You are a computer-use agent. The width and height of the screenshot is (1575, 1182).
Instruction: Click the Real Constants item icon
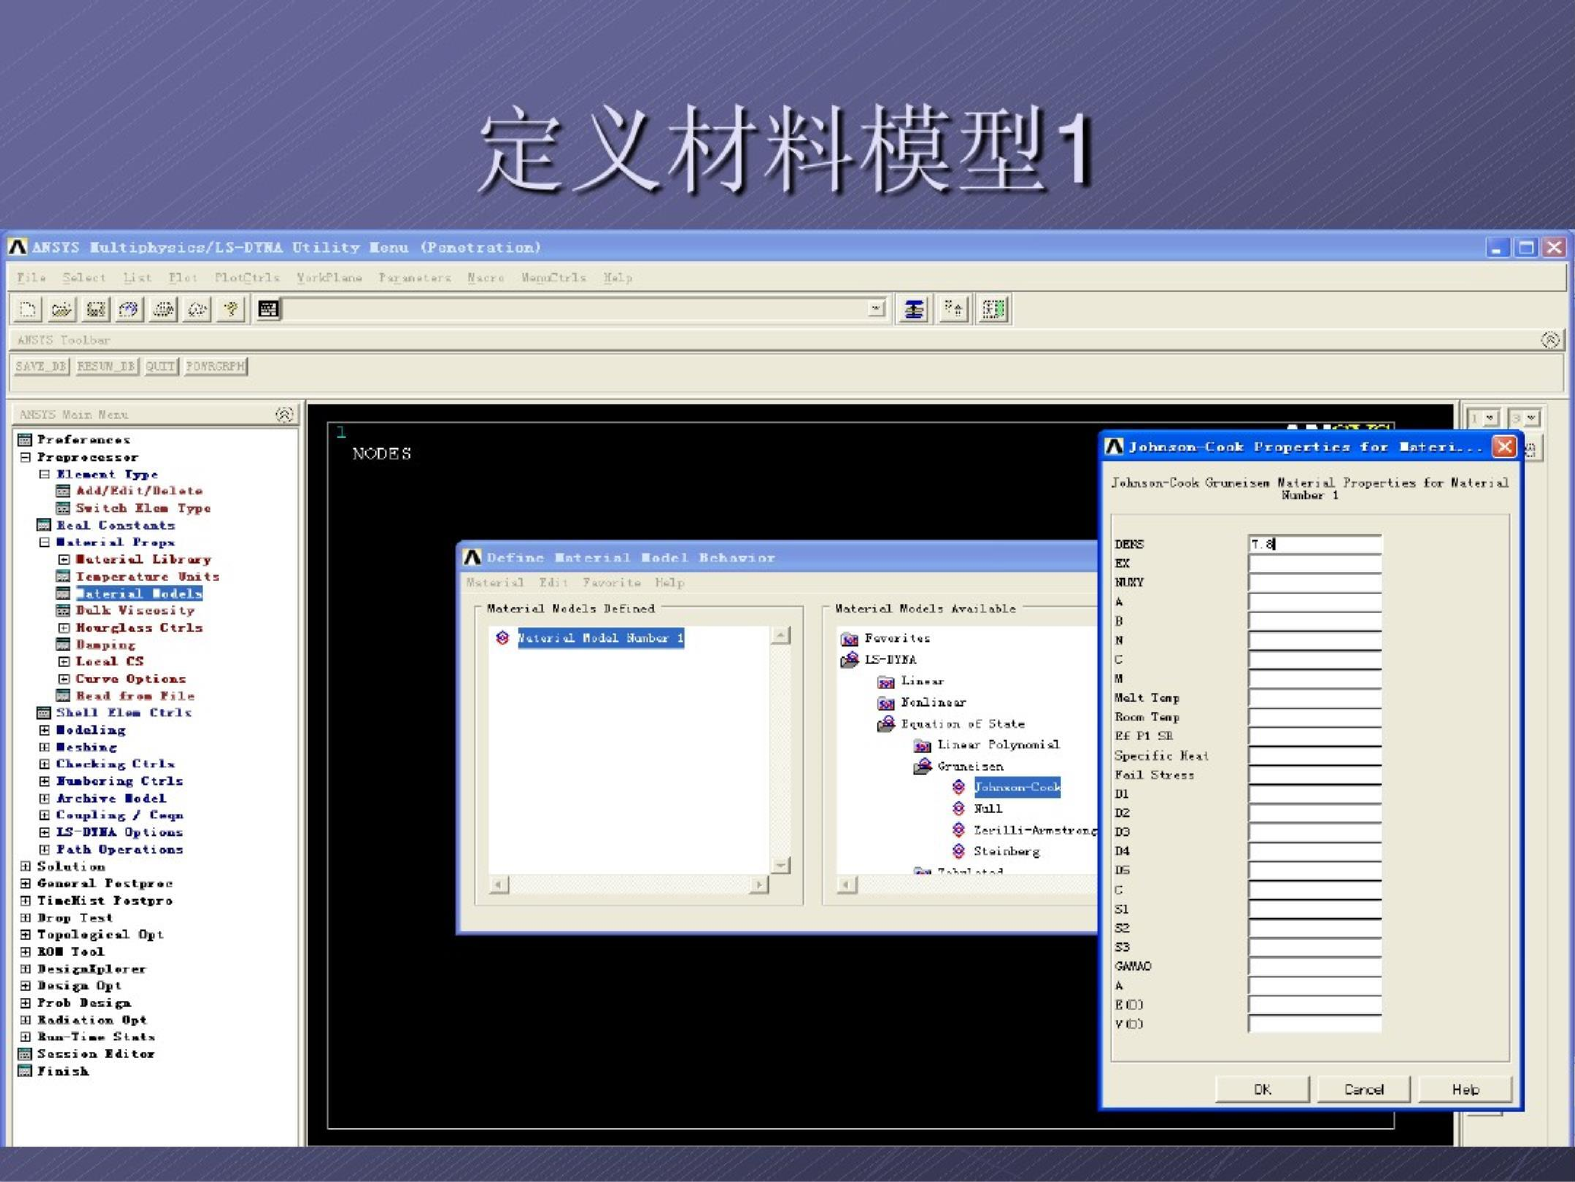[x=44, y=525]
